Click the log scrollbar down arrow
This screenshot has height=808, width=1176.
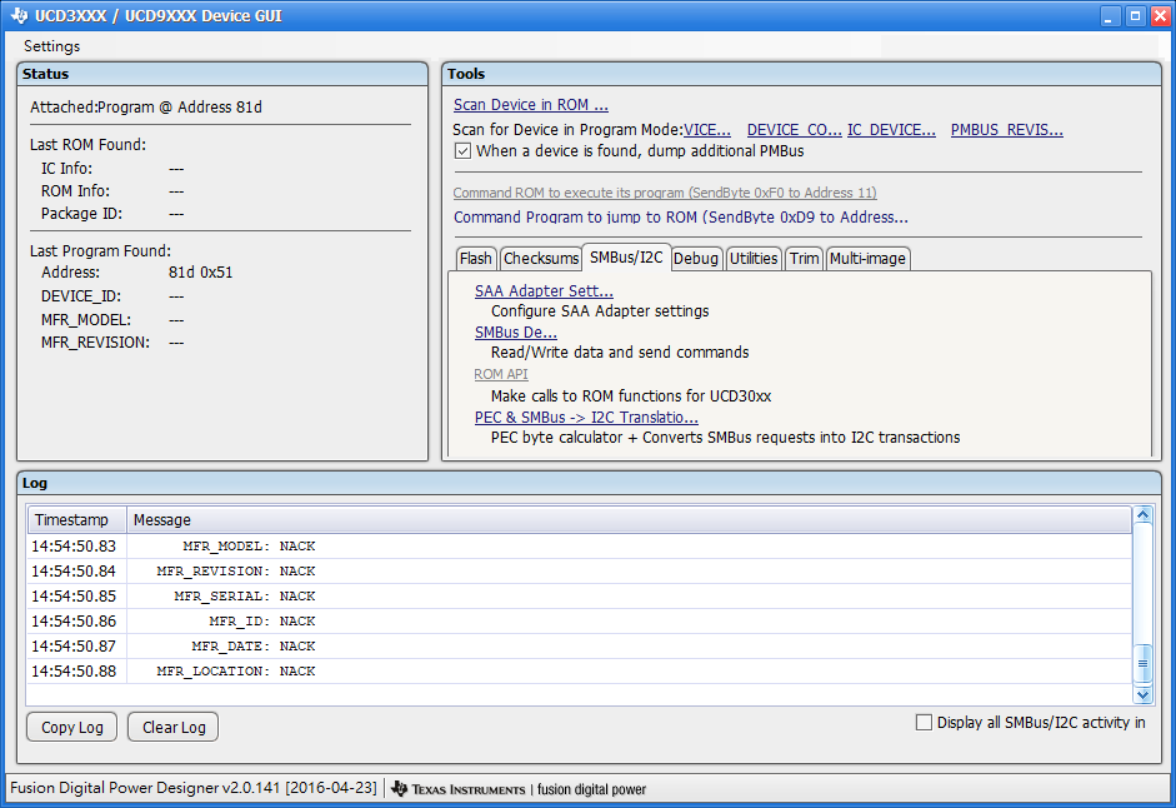1142,695
